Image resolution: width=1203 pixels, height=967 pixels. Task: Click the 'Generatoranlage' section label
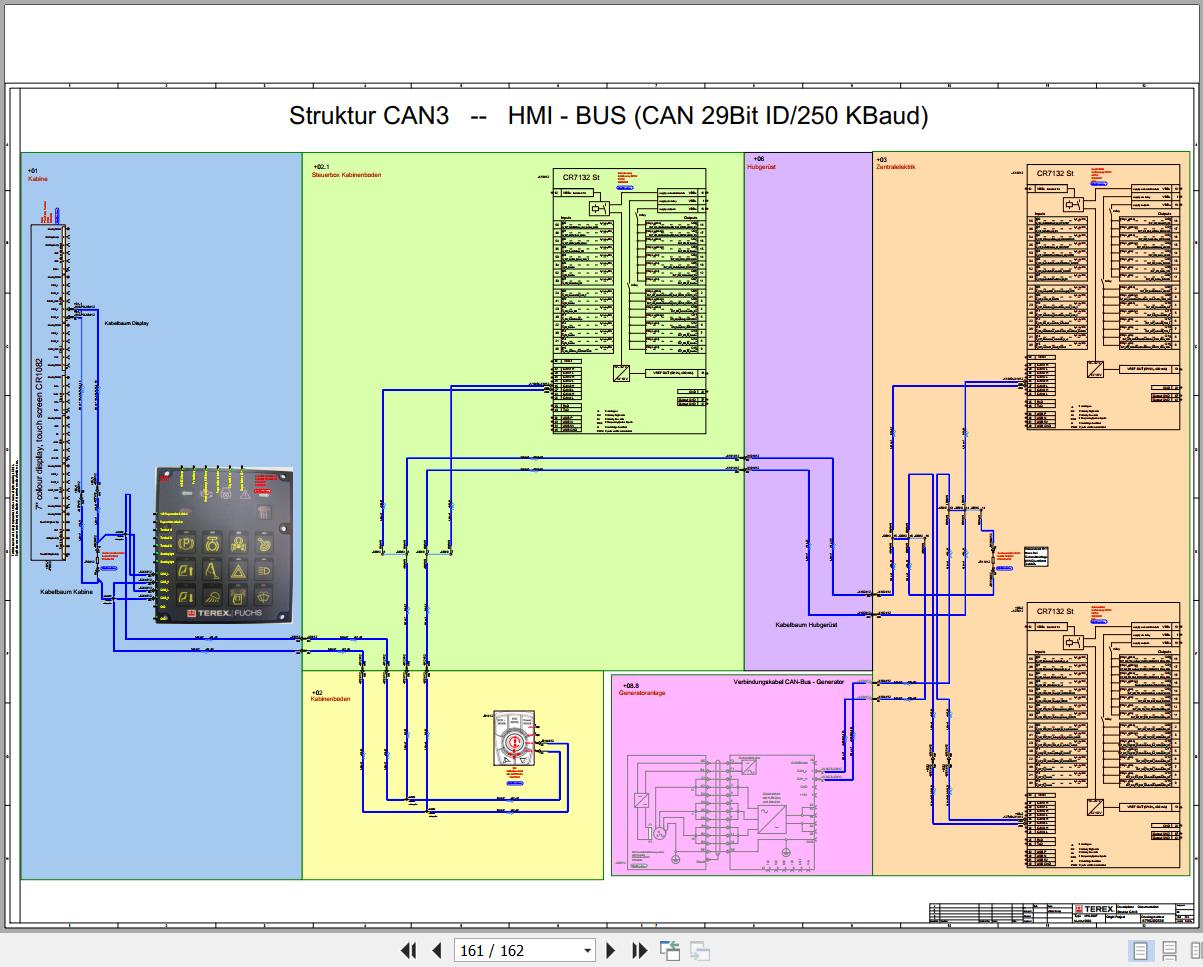(642, 692)
